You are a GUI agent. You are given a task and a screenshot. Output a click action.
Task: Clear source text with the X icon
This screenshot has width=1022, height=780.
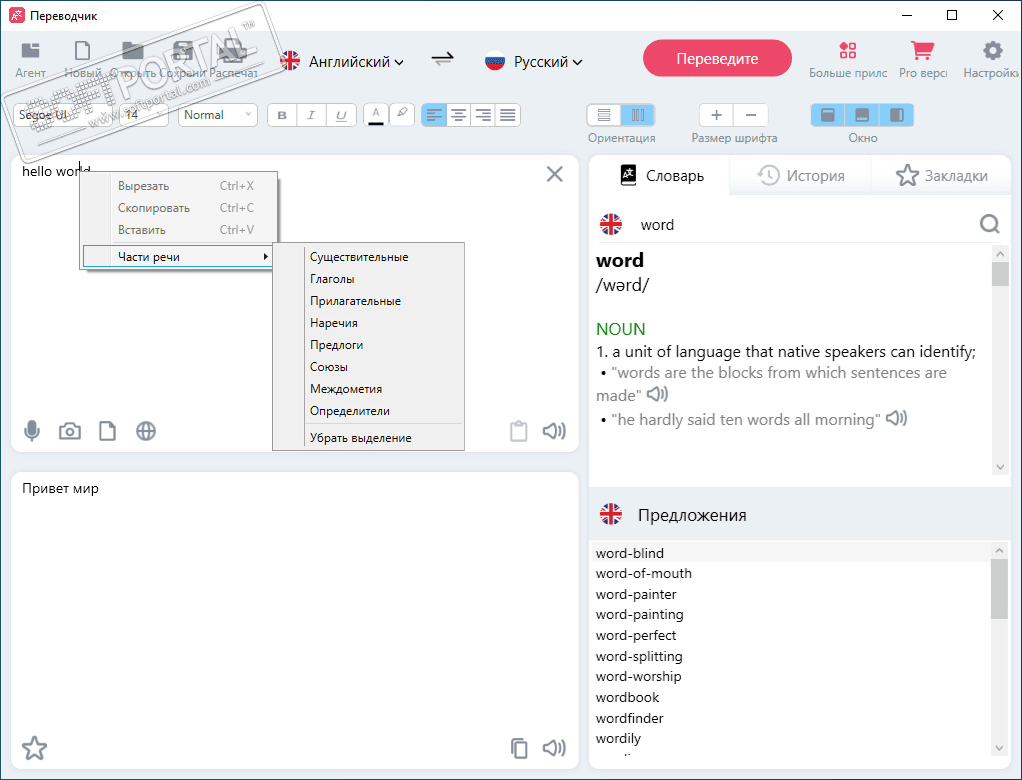555,174
